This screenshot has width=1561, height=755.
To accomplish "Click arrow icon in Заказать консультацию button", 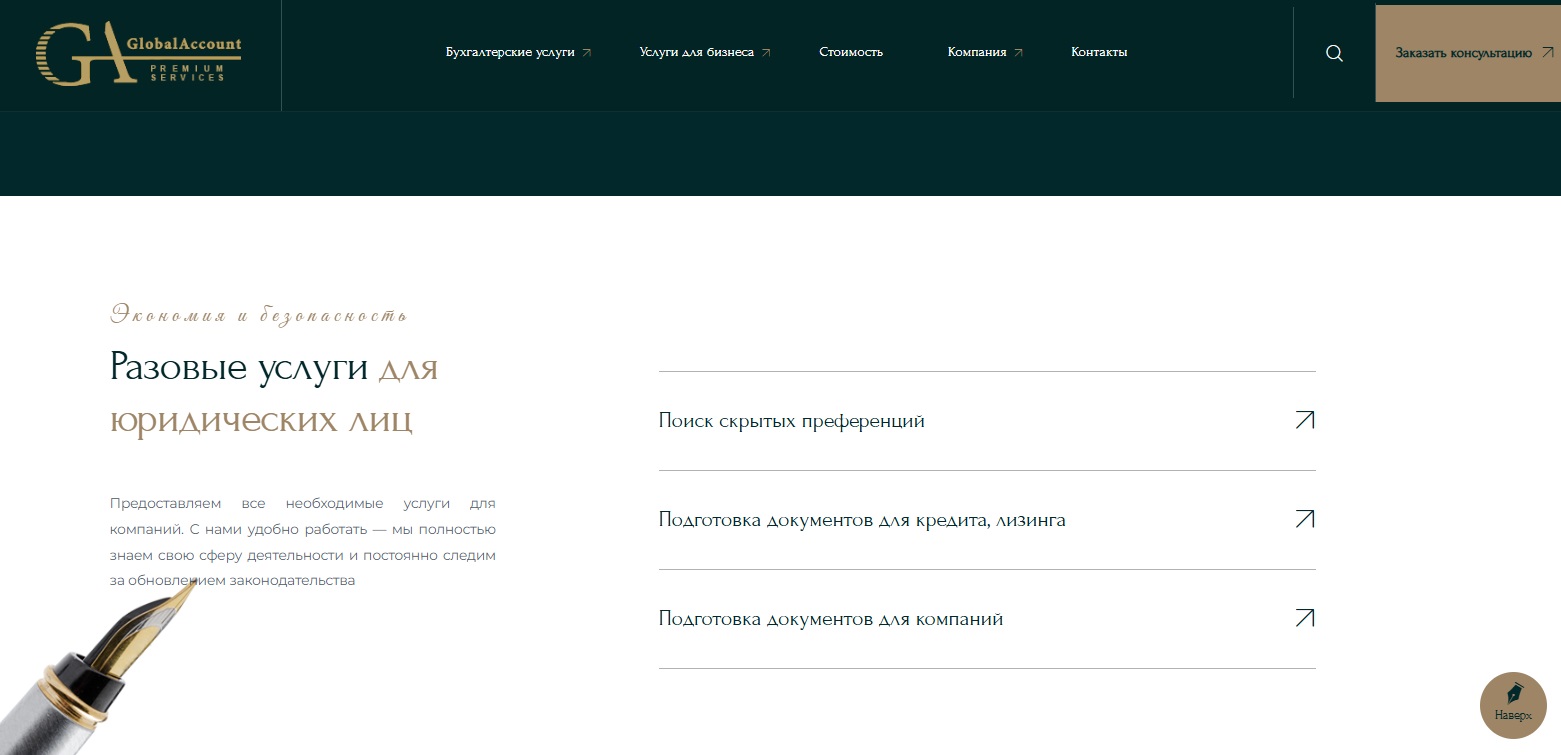I will pyautogui.click(x=1547, y=53).
